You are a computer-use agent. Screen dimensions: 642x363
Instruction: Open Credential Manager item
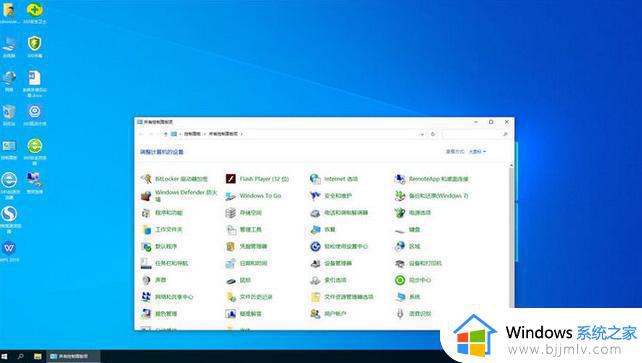246,246
